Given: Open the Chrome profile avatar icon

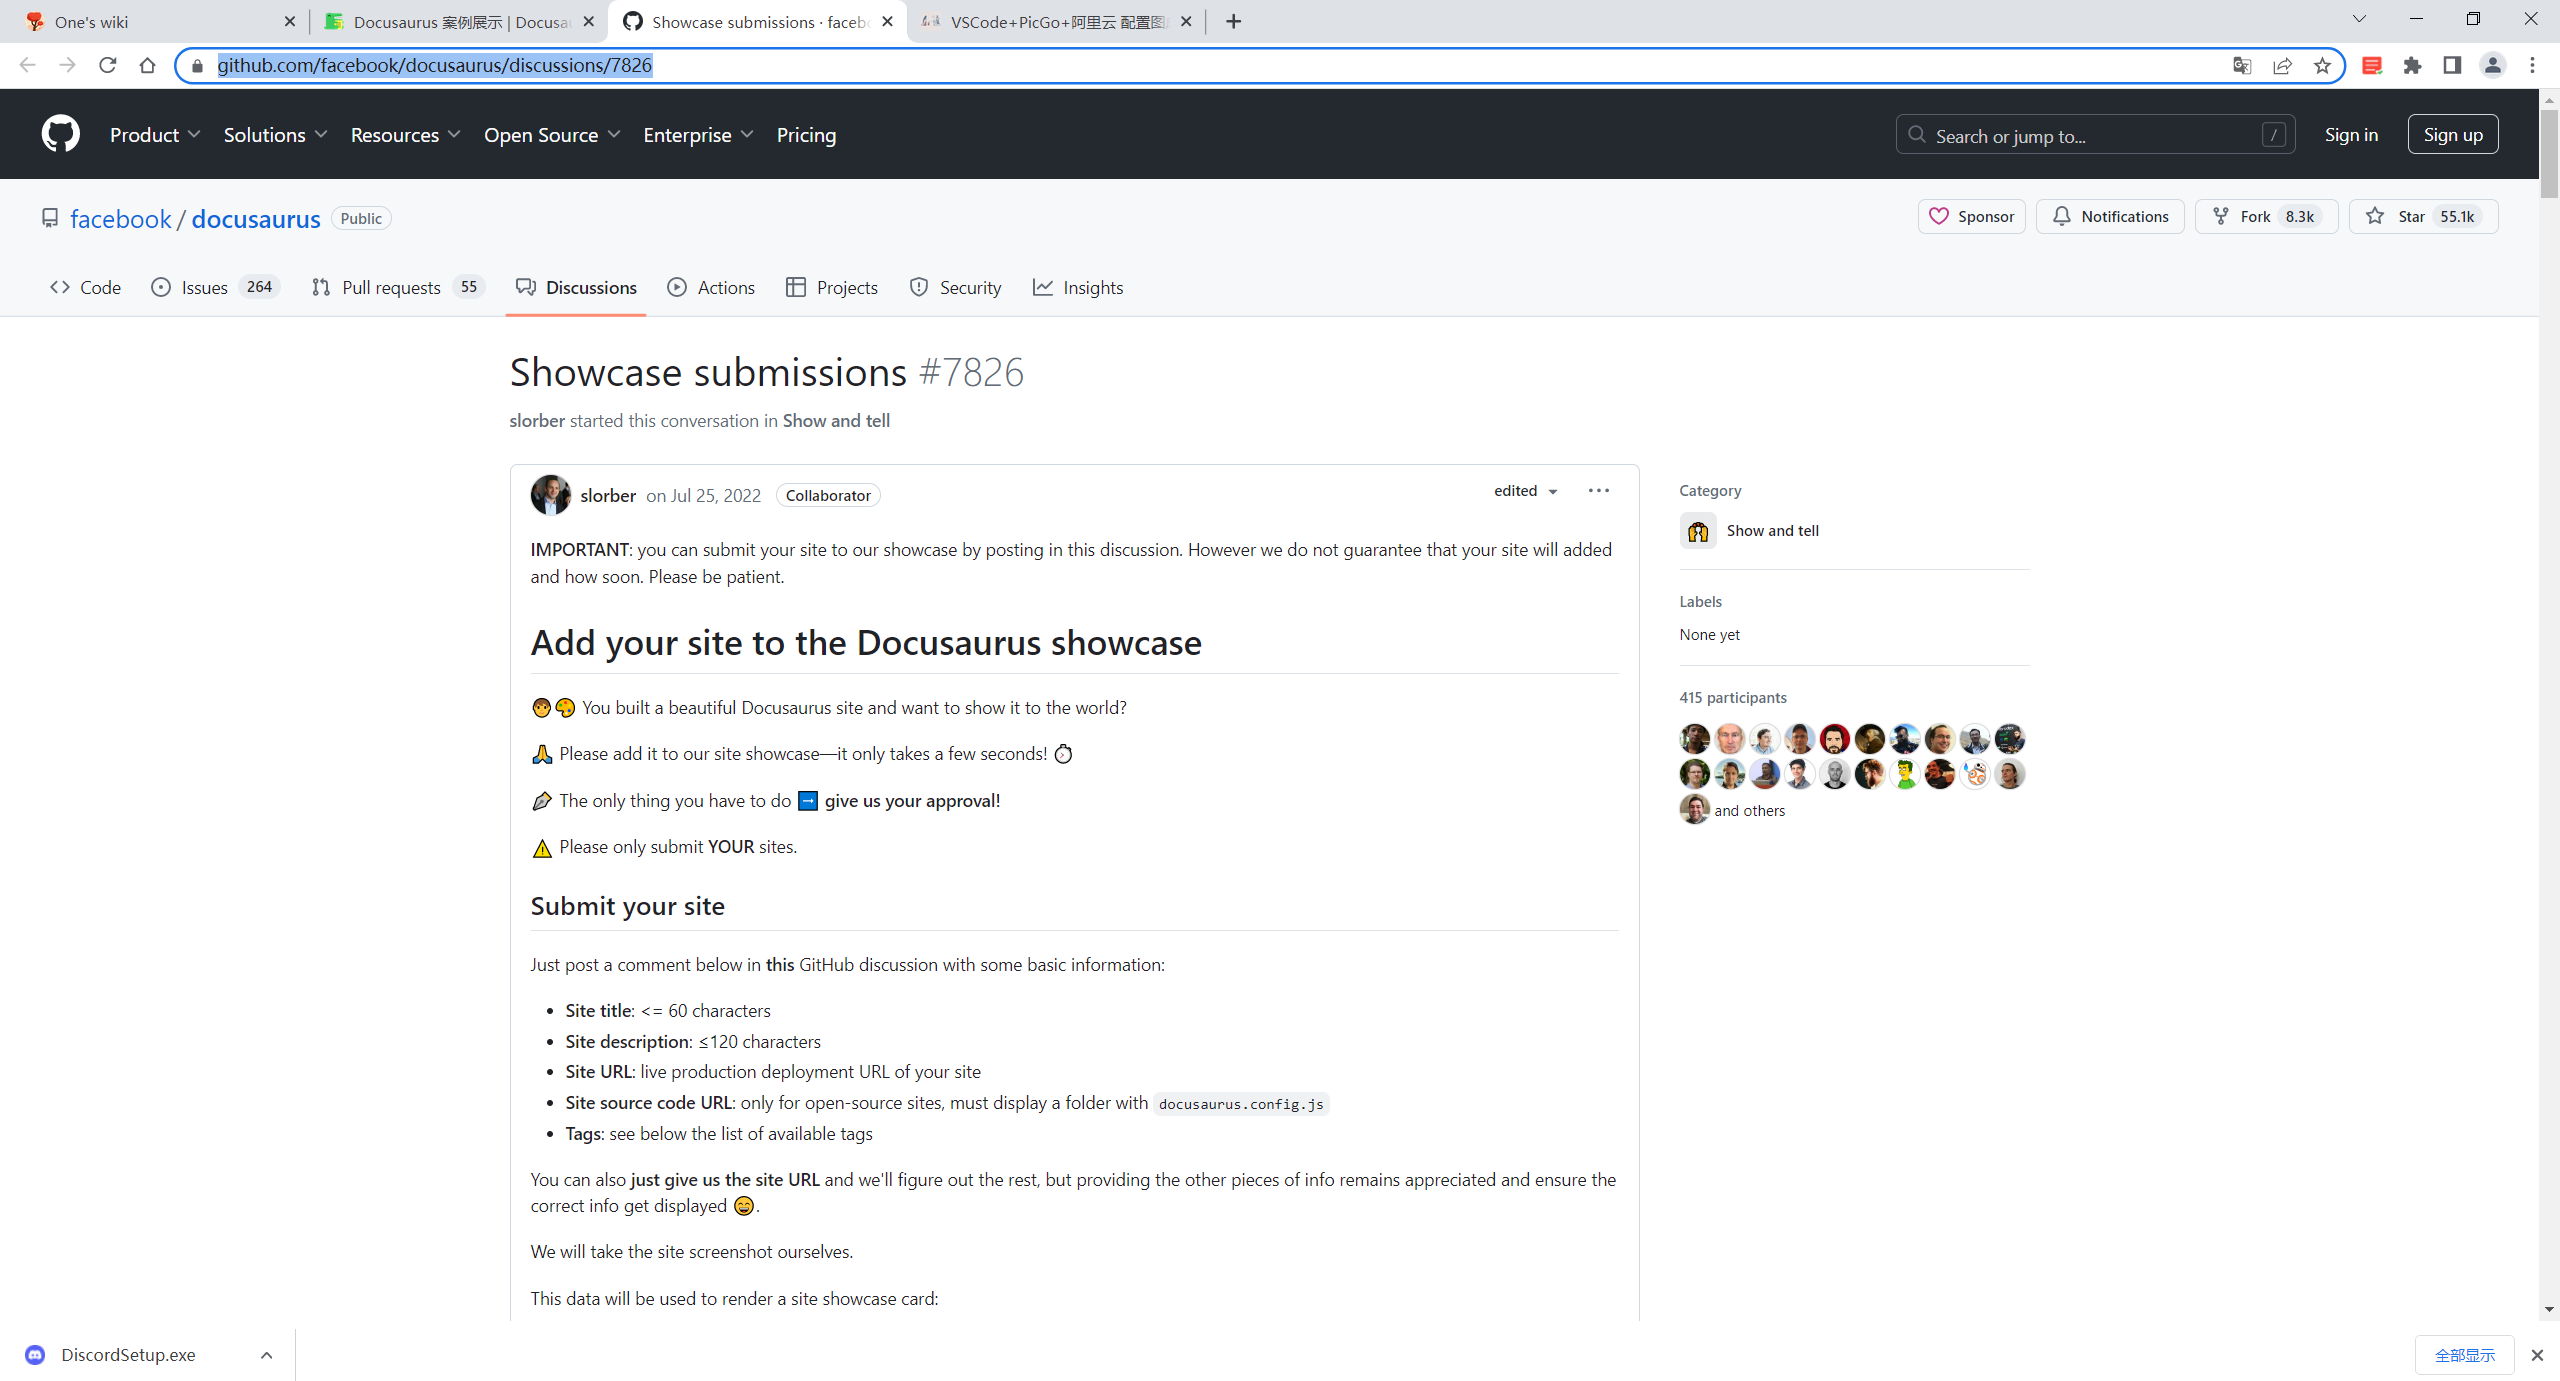Looking at the screenshot, I should [x=2492, y=65].
